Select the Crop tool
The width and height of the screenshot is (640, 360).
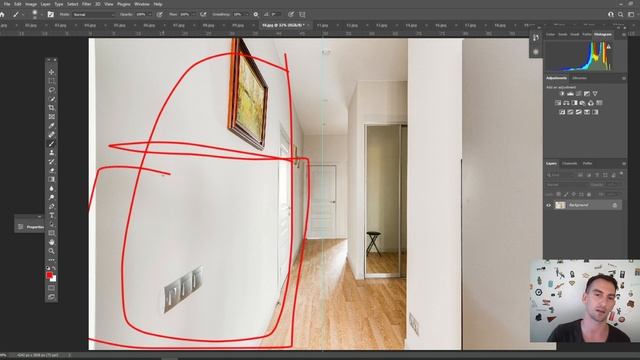[51, 108]
